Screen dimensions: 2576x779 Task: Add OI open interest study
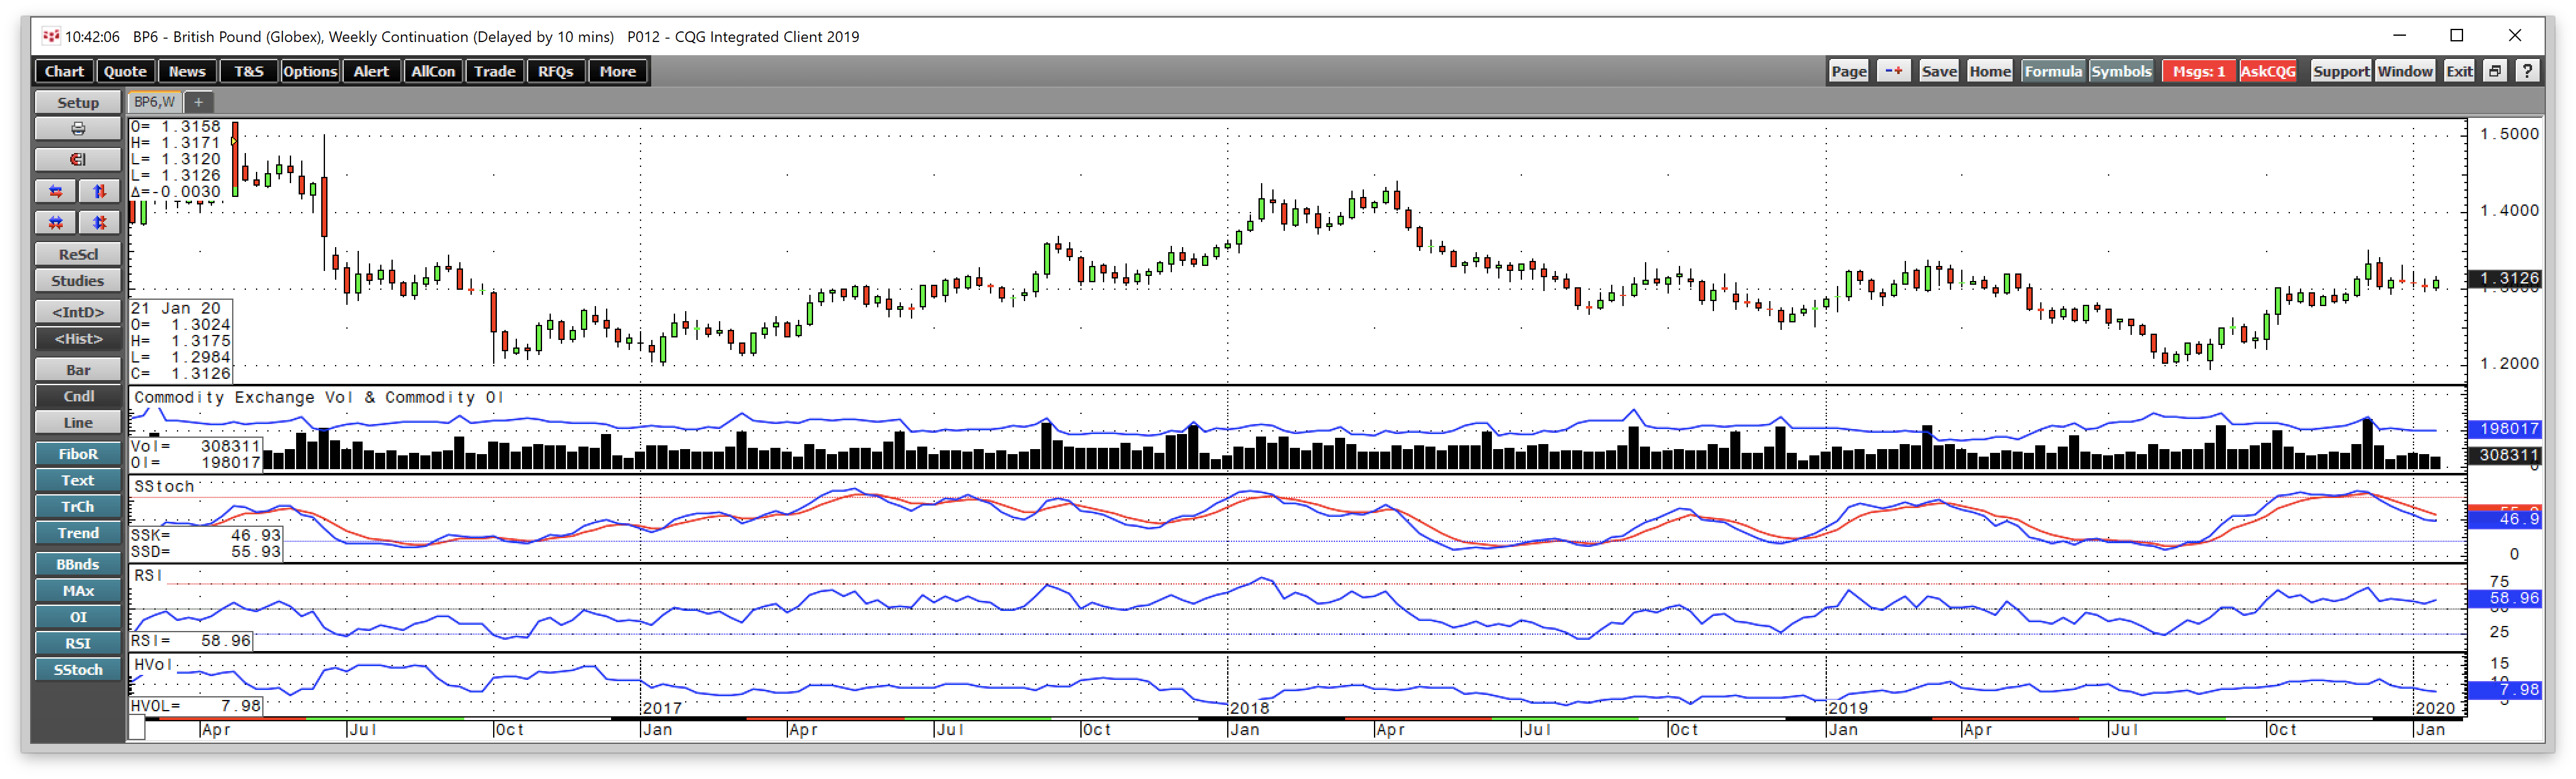tap(78, 618)
